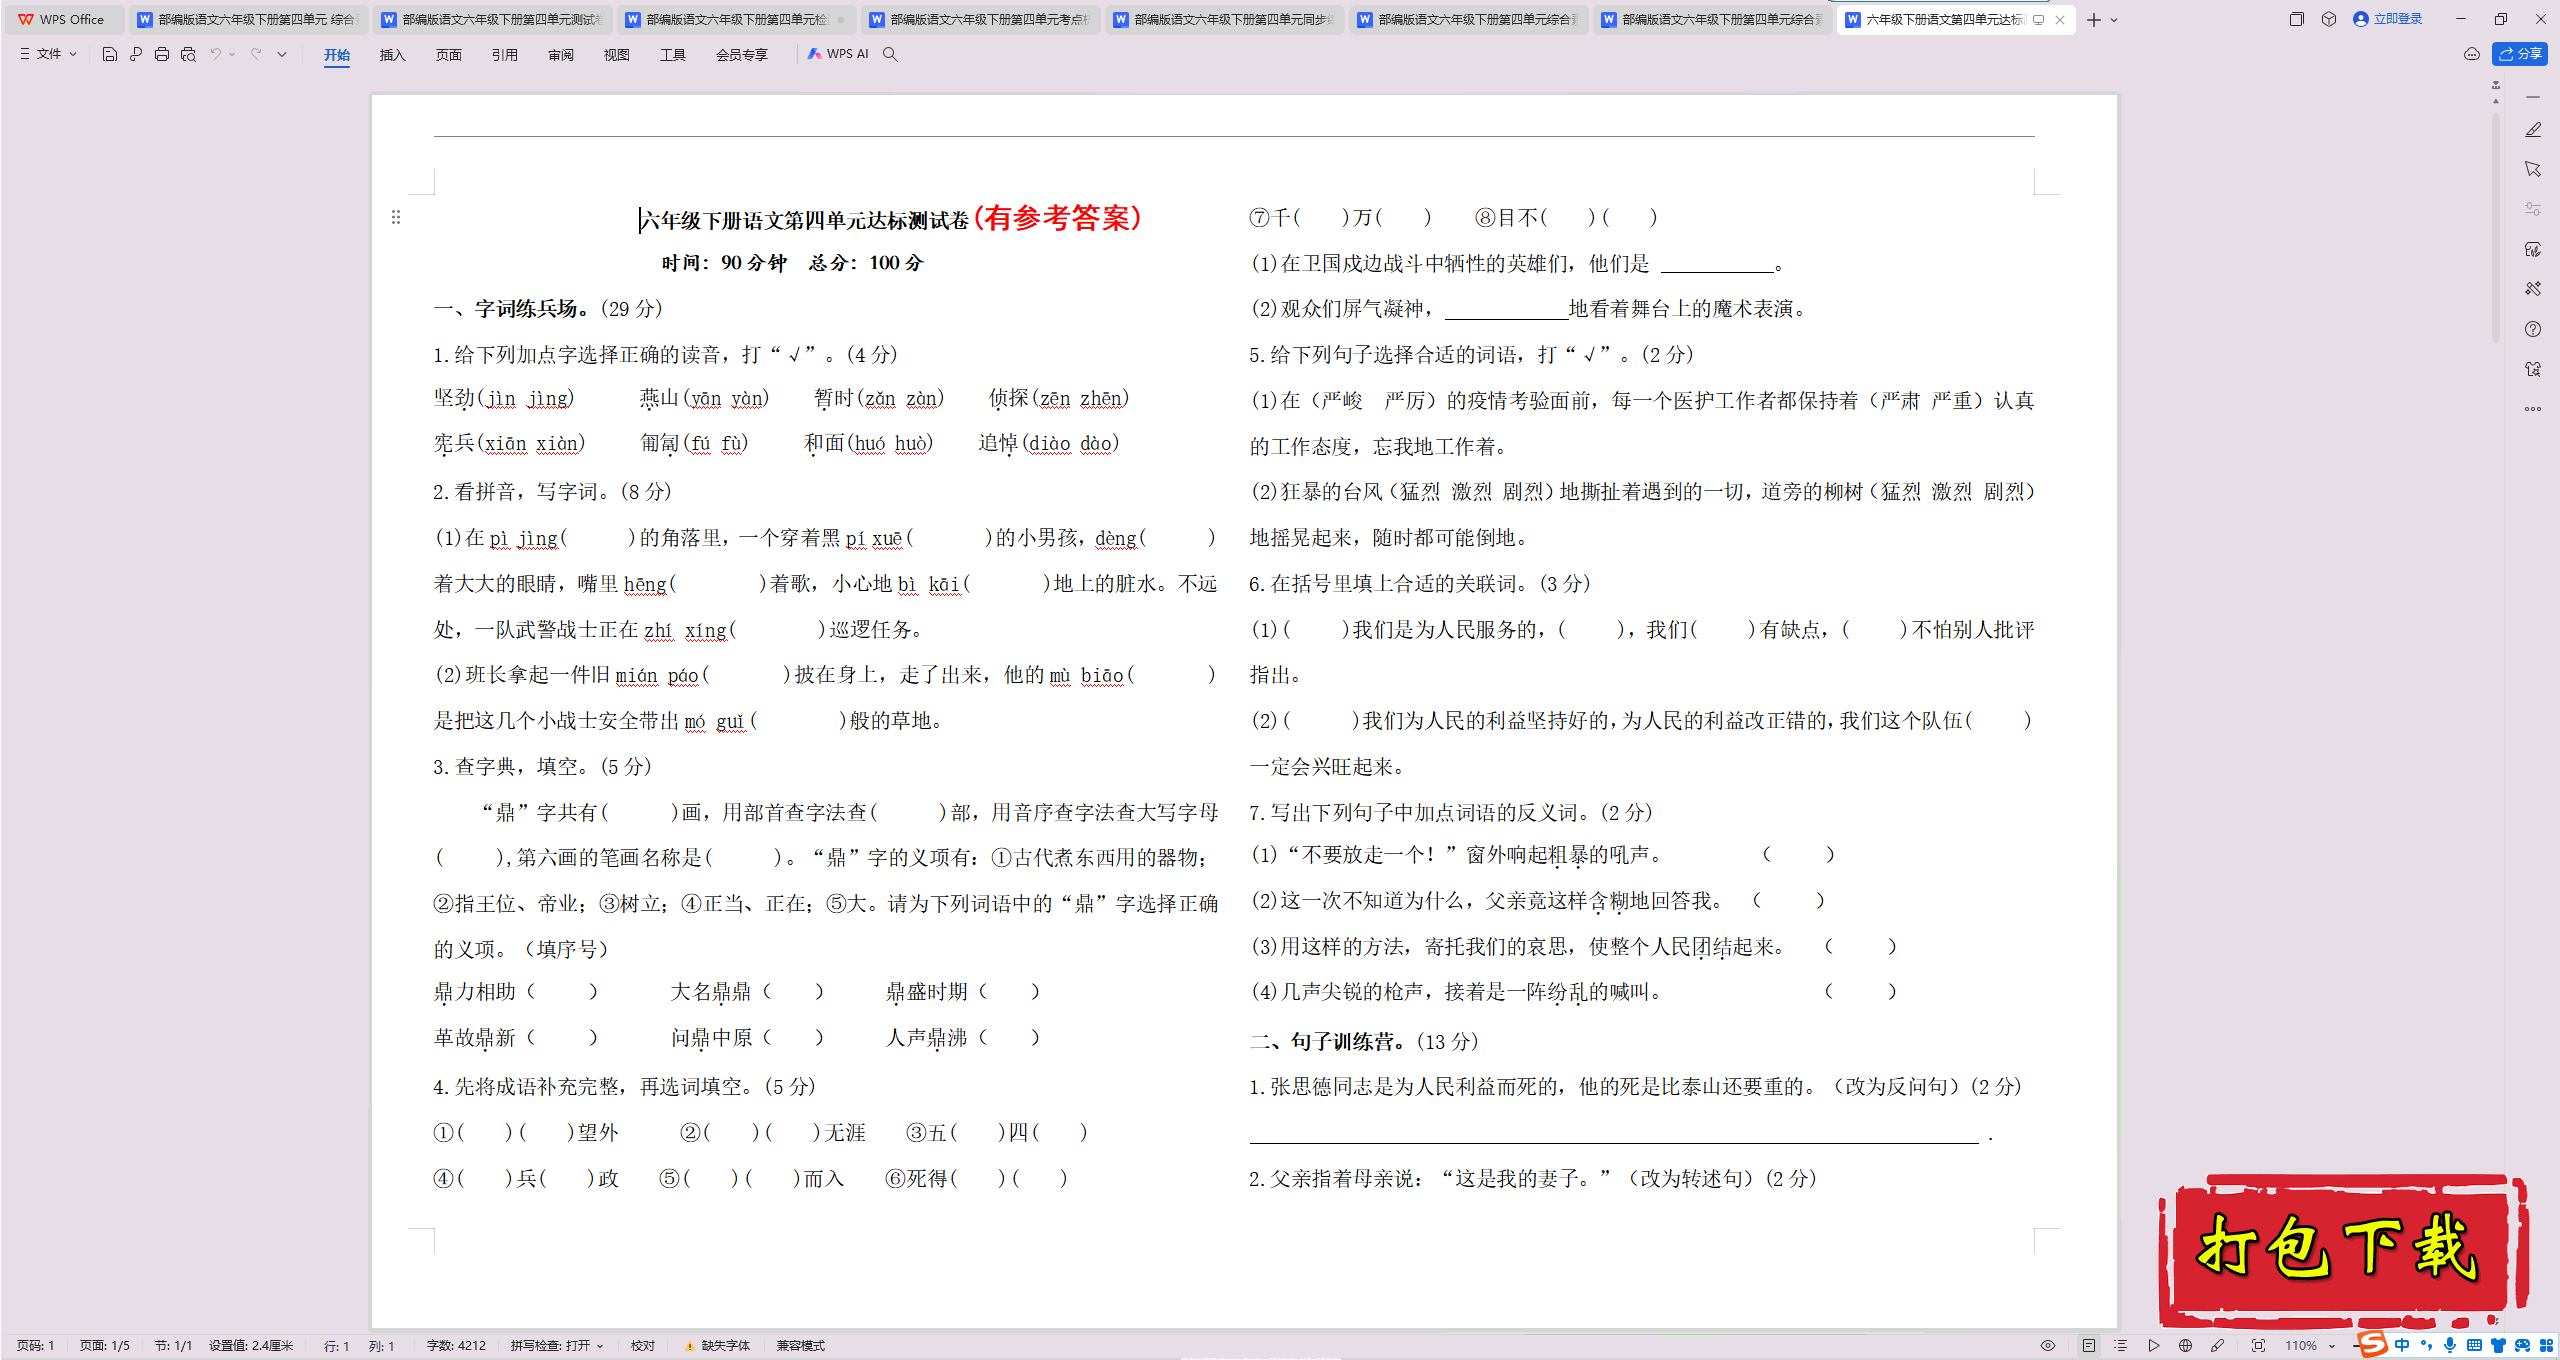Click the 页面: 1/5 page indicator
This screenshot has width=2560, height=1360.
point(105,1346)
